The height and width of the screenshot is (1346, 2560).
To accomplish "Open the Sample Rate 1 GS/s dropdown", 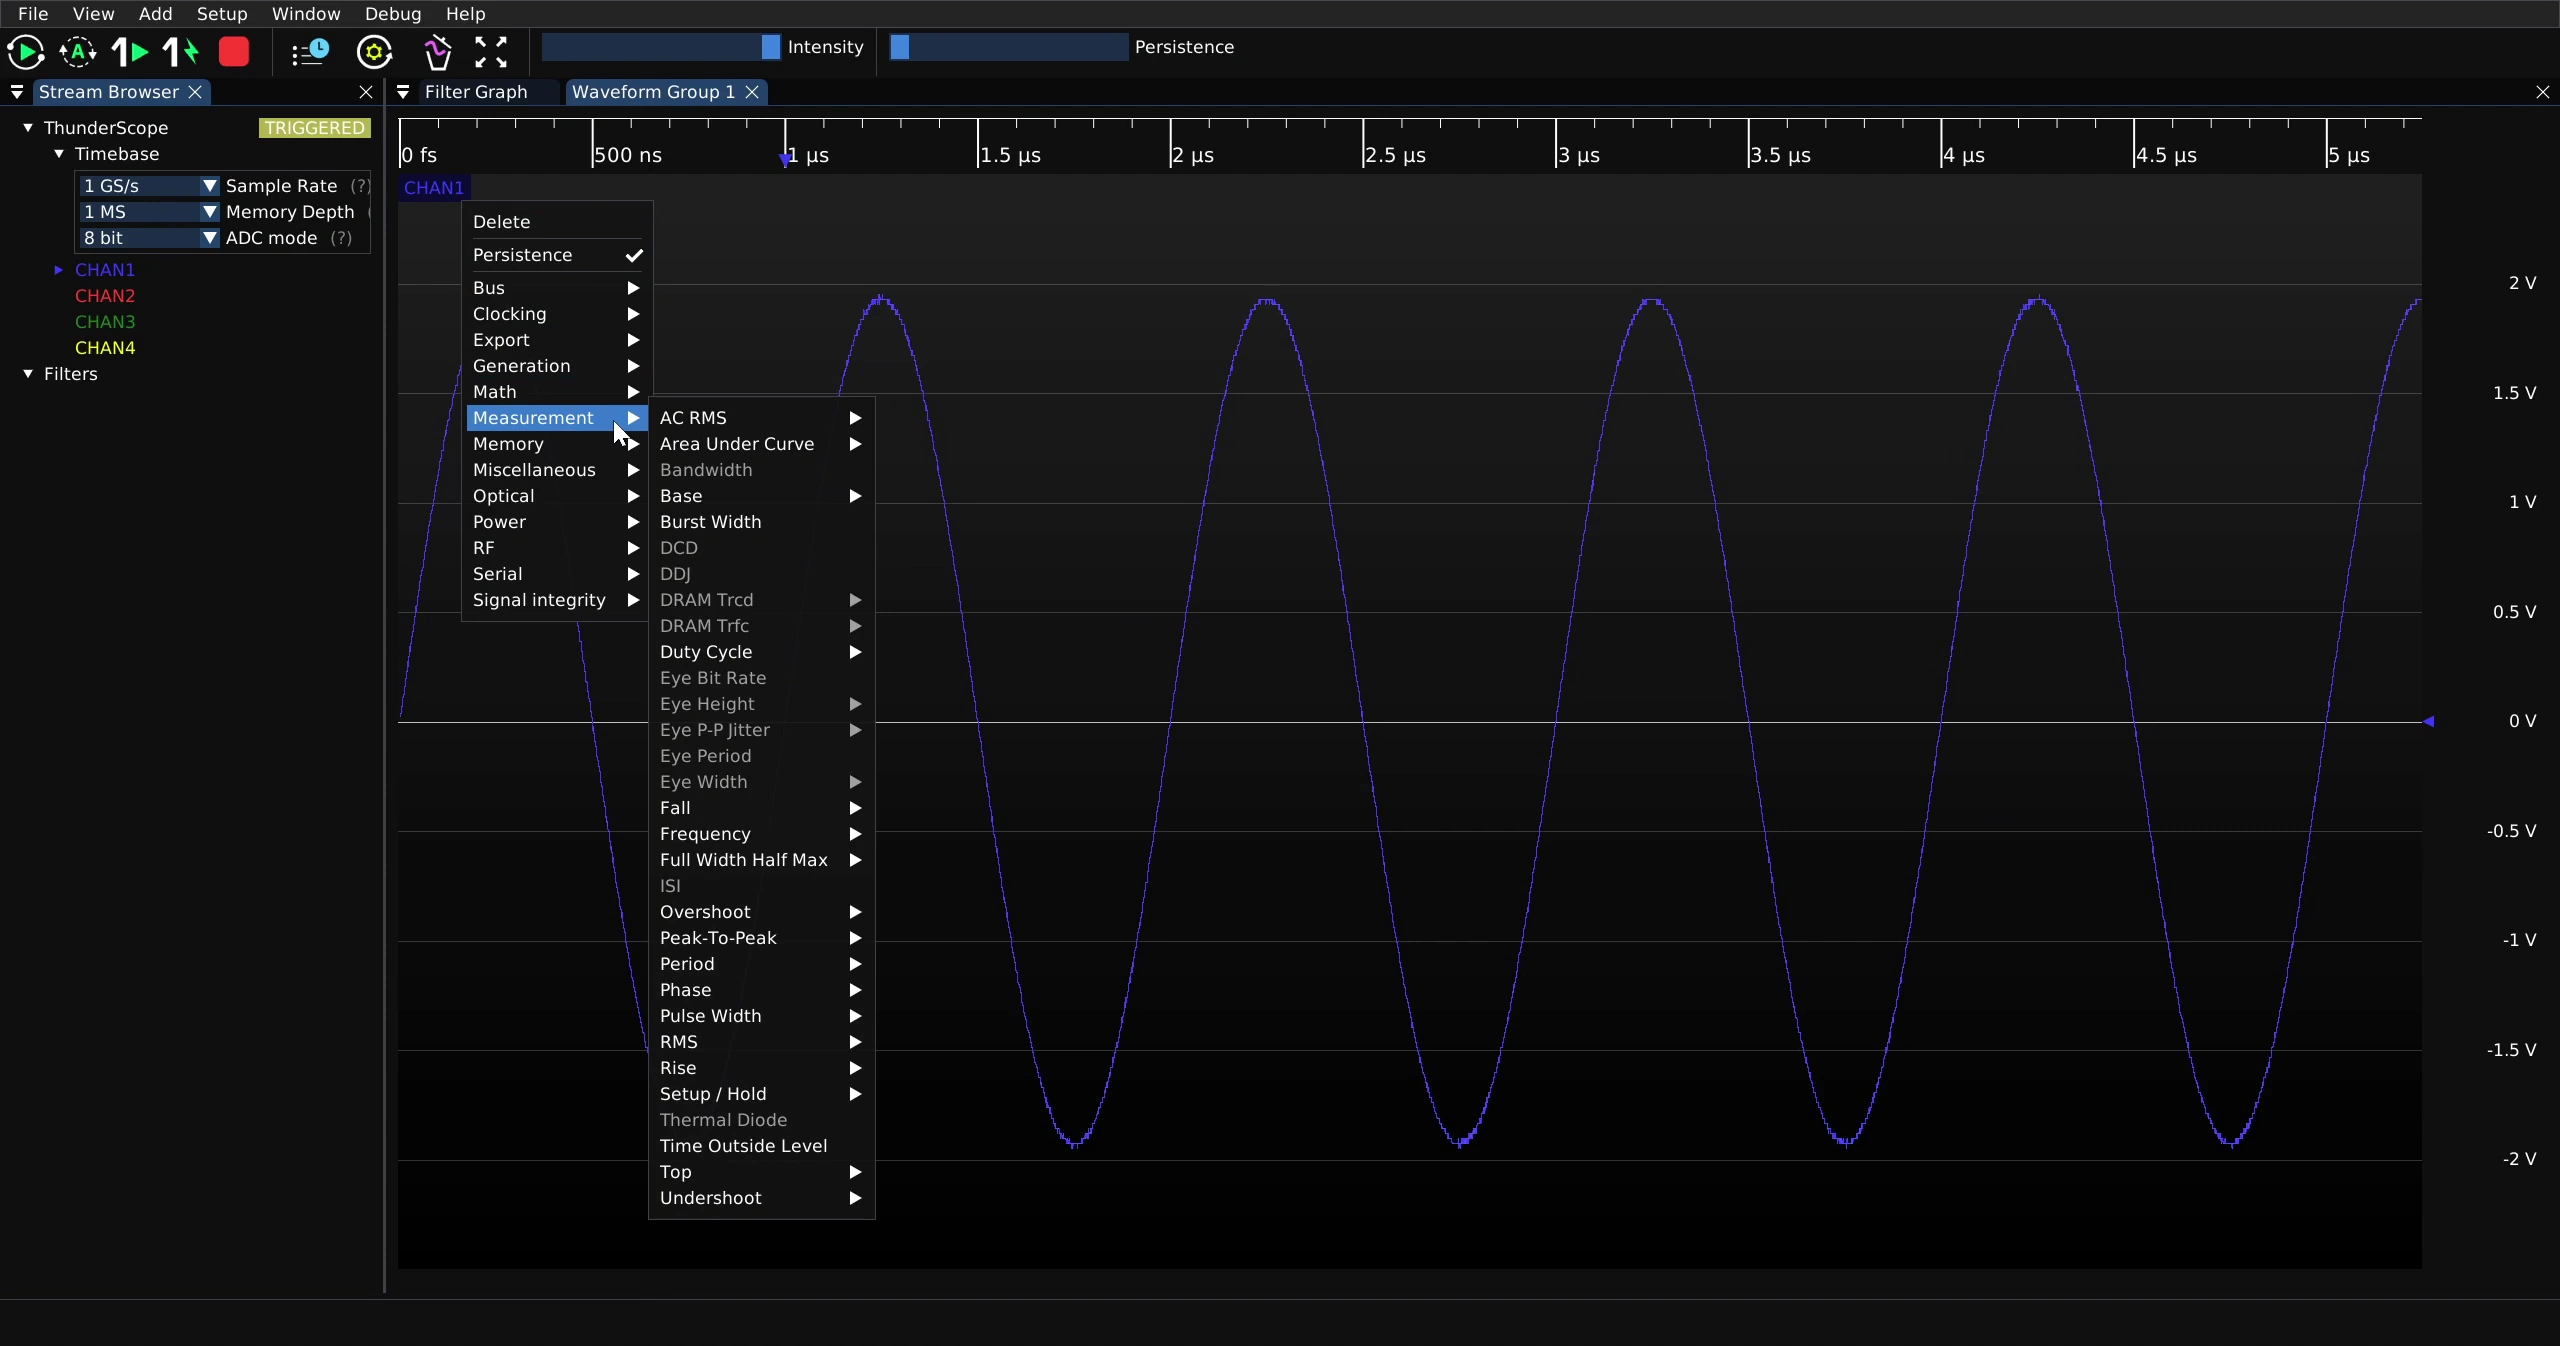I will (x=149, y=186).
